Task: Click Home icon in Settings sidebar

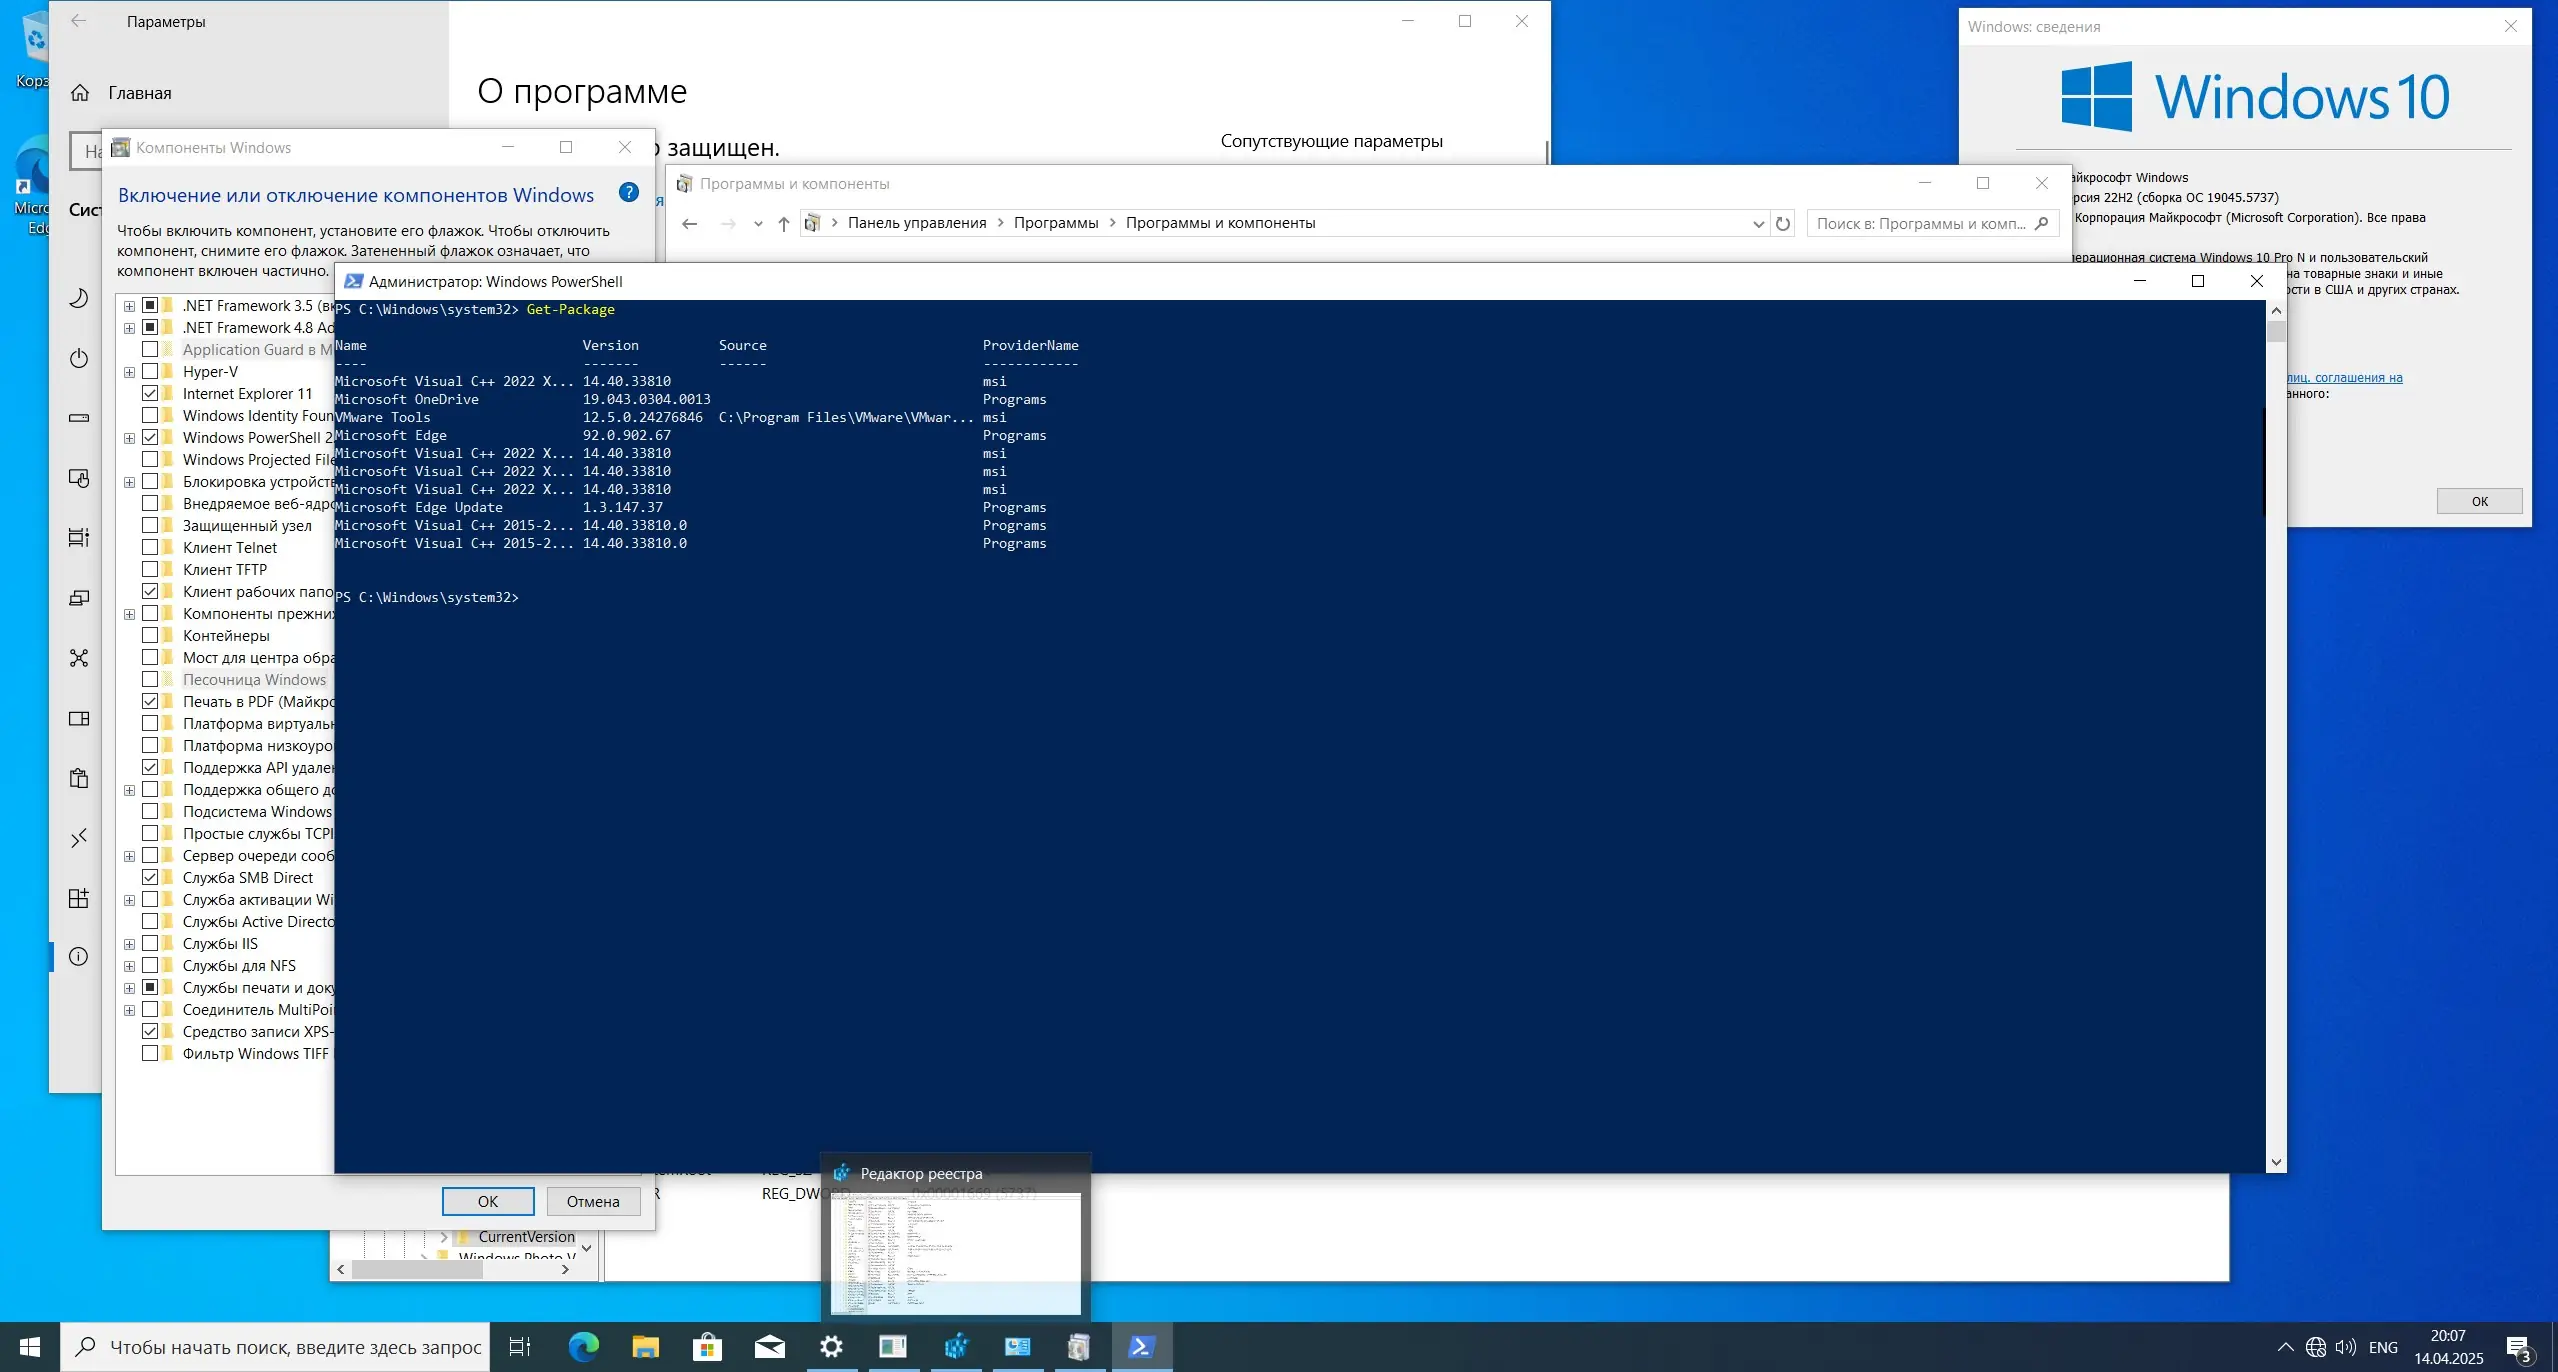Action: pyautogui.click(x=80, y=93)
